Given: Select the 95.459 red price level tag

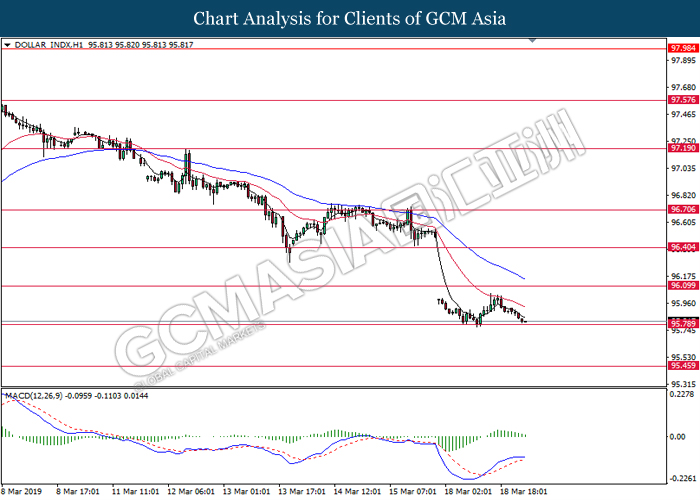Looking at the screenshot, I should (683, 366).
